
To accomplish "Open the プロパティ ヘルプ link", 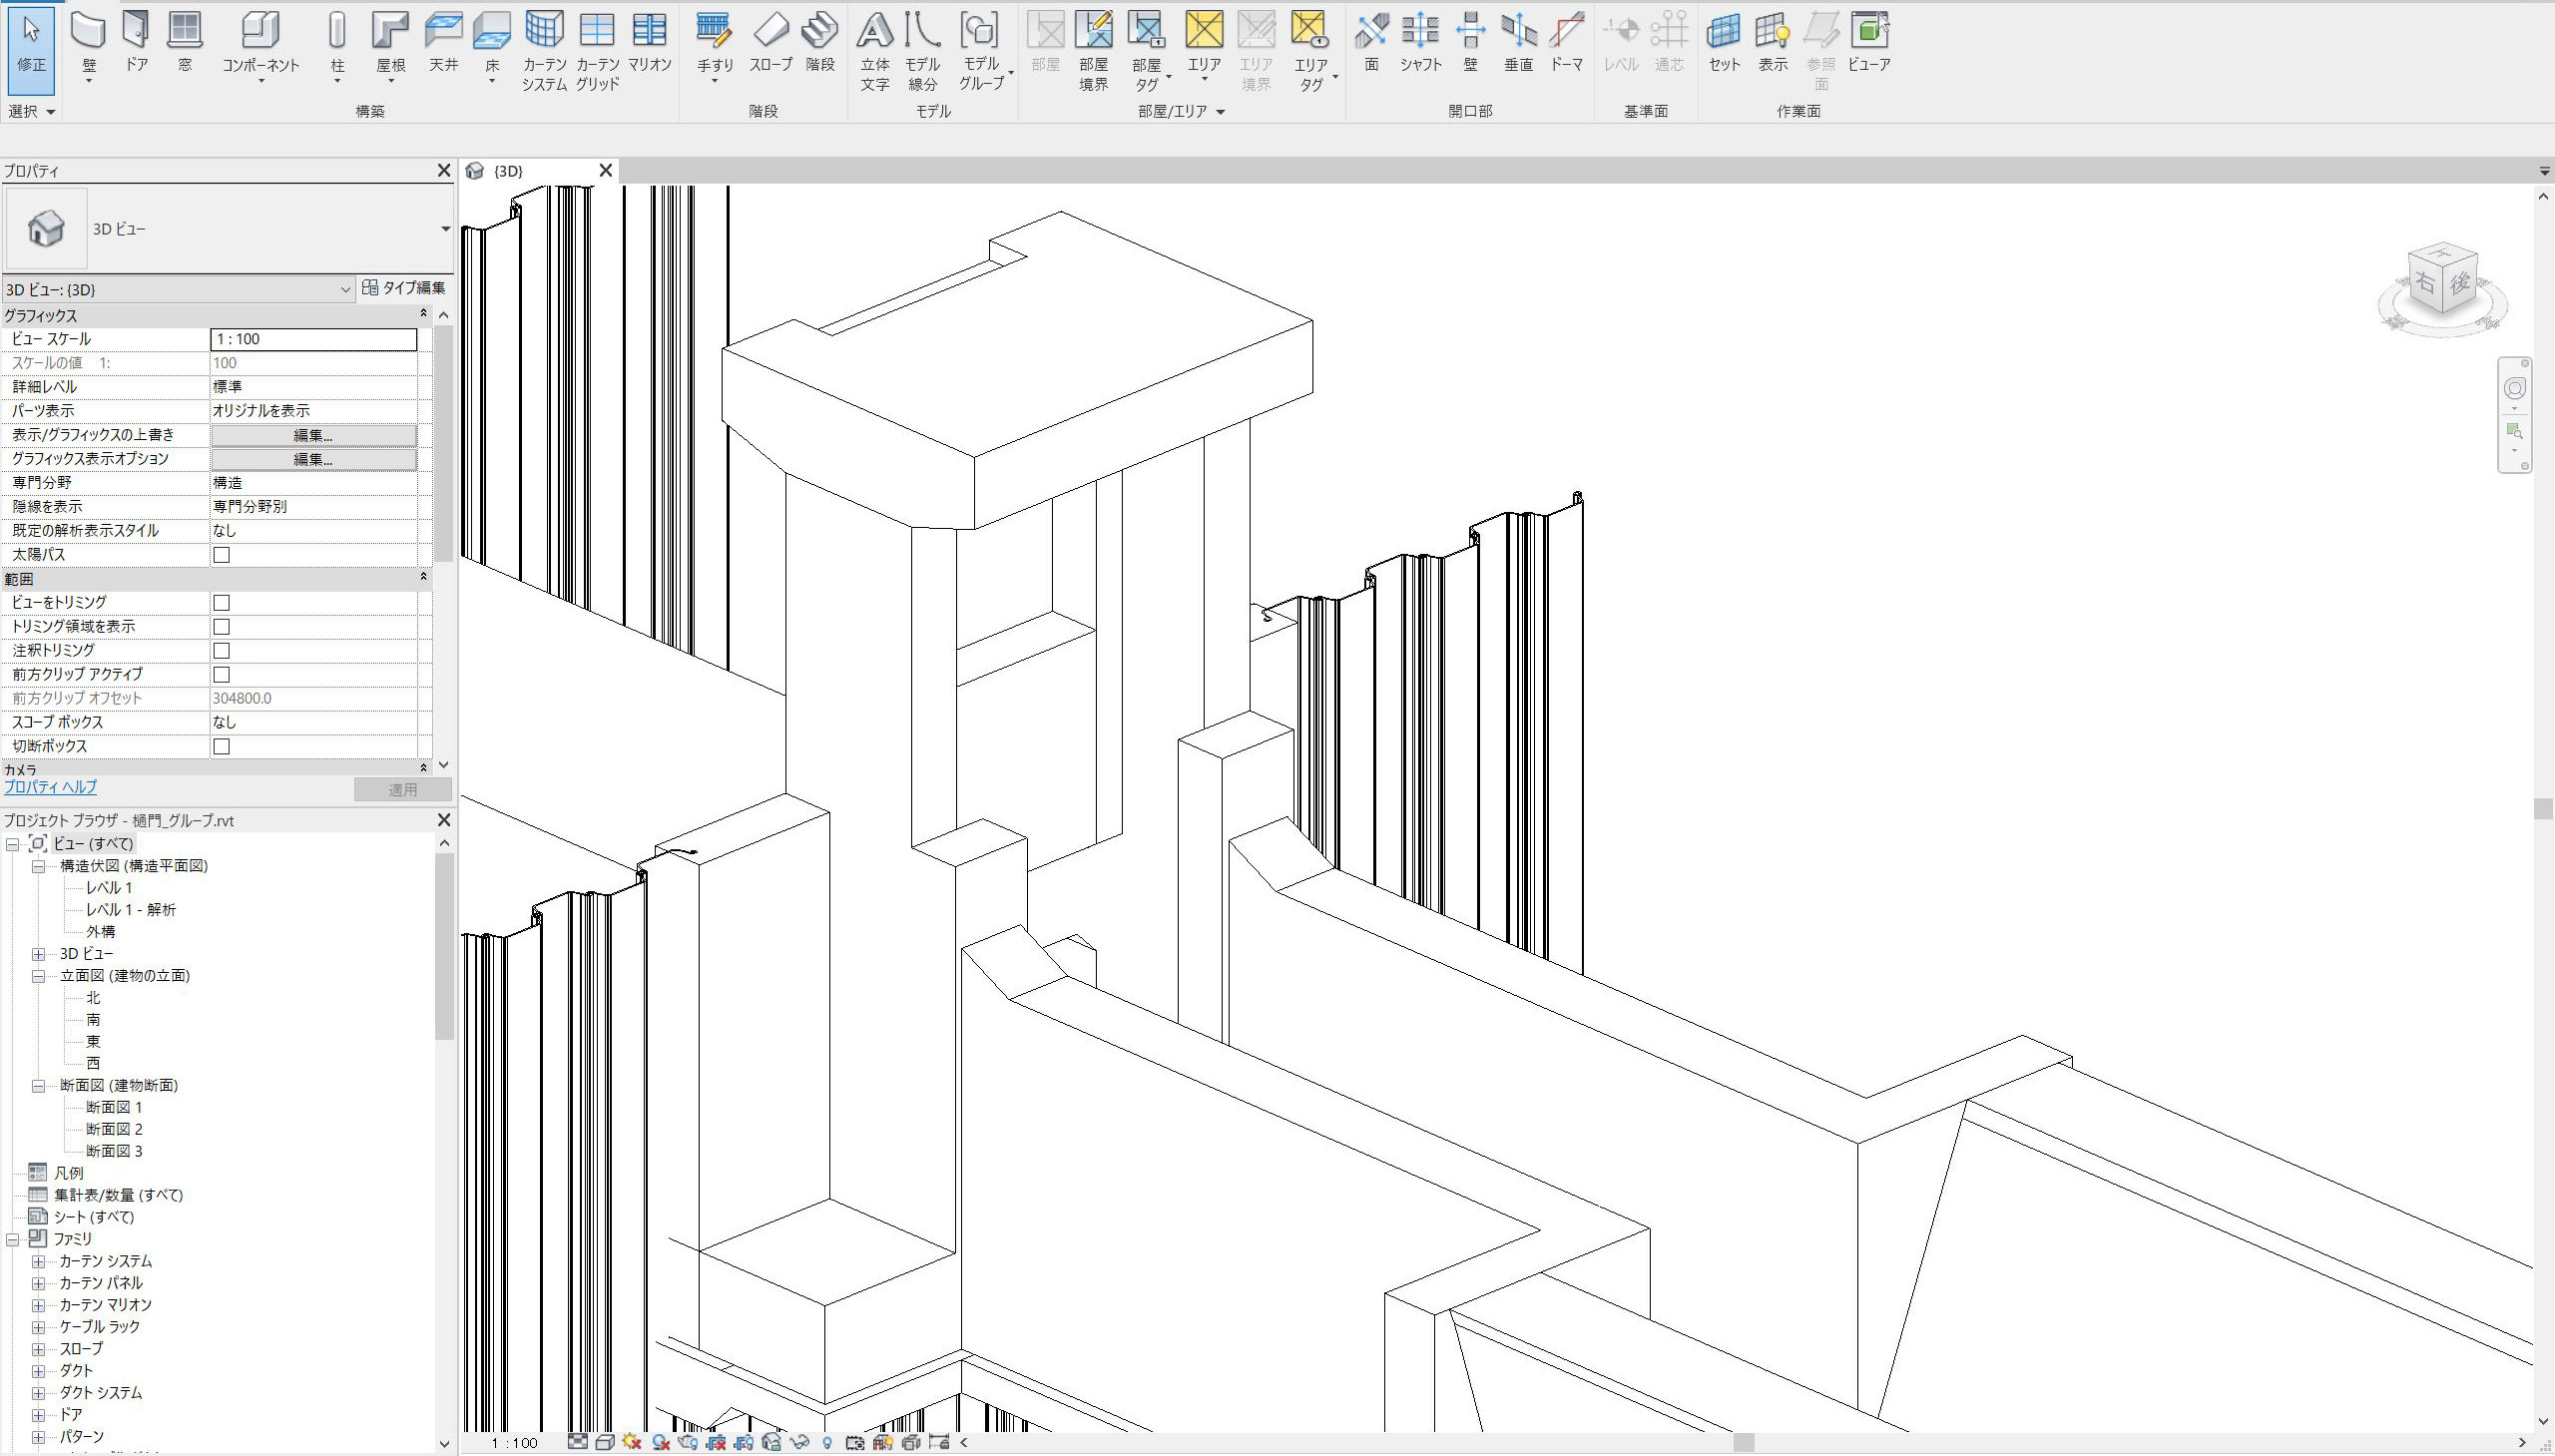I will pyautogui.click(x=51, y=787).
